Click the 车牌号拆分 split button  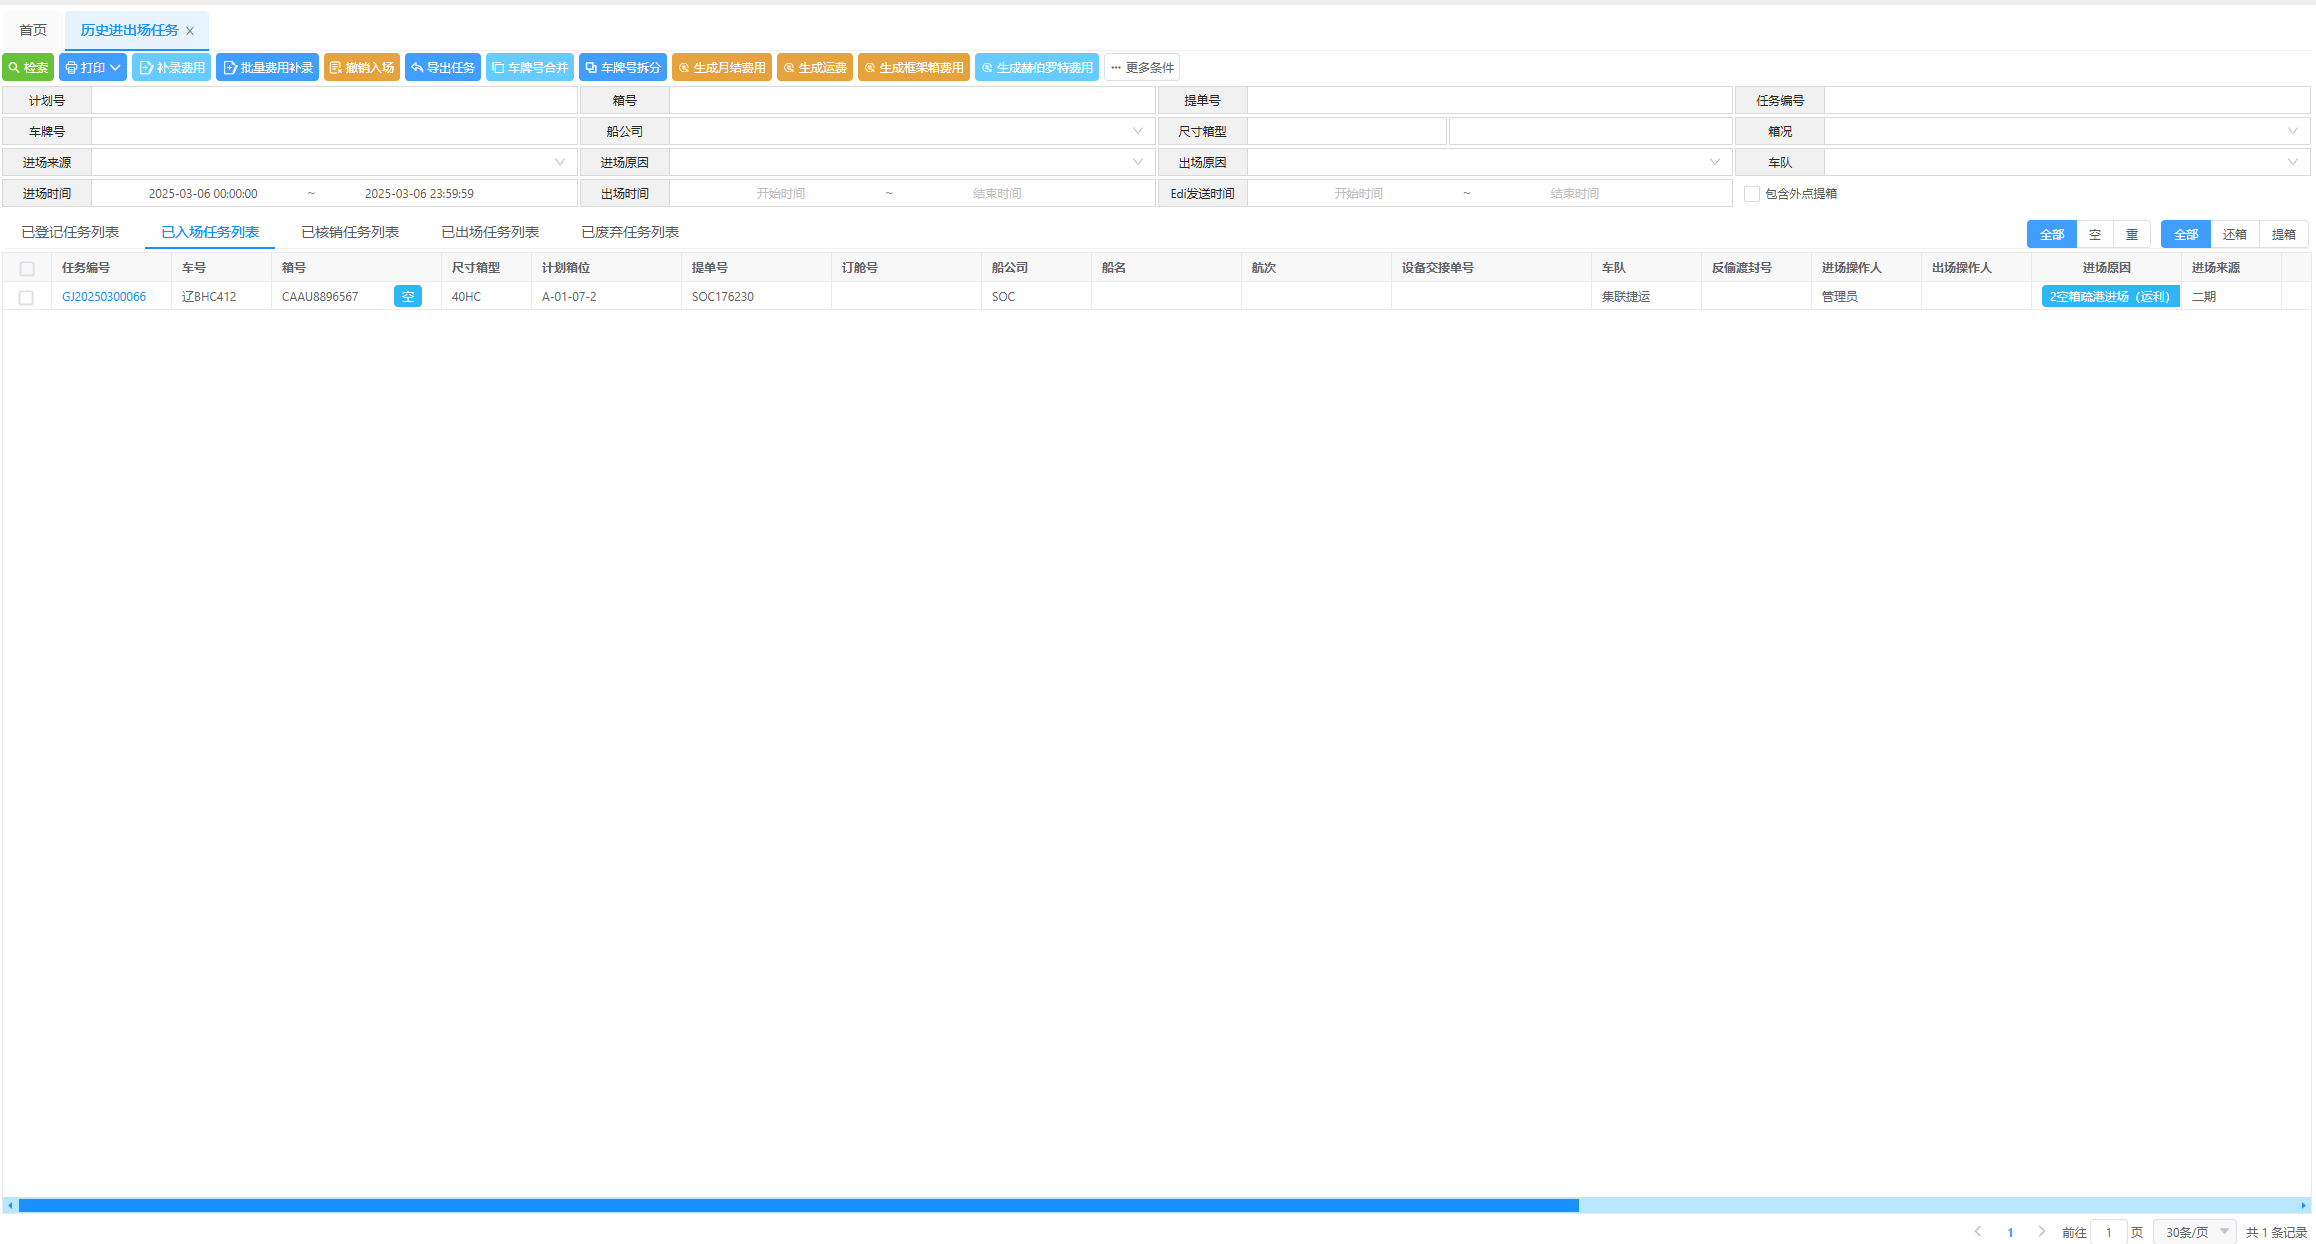point(622,68)
